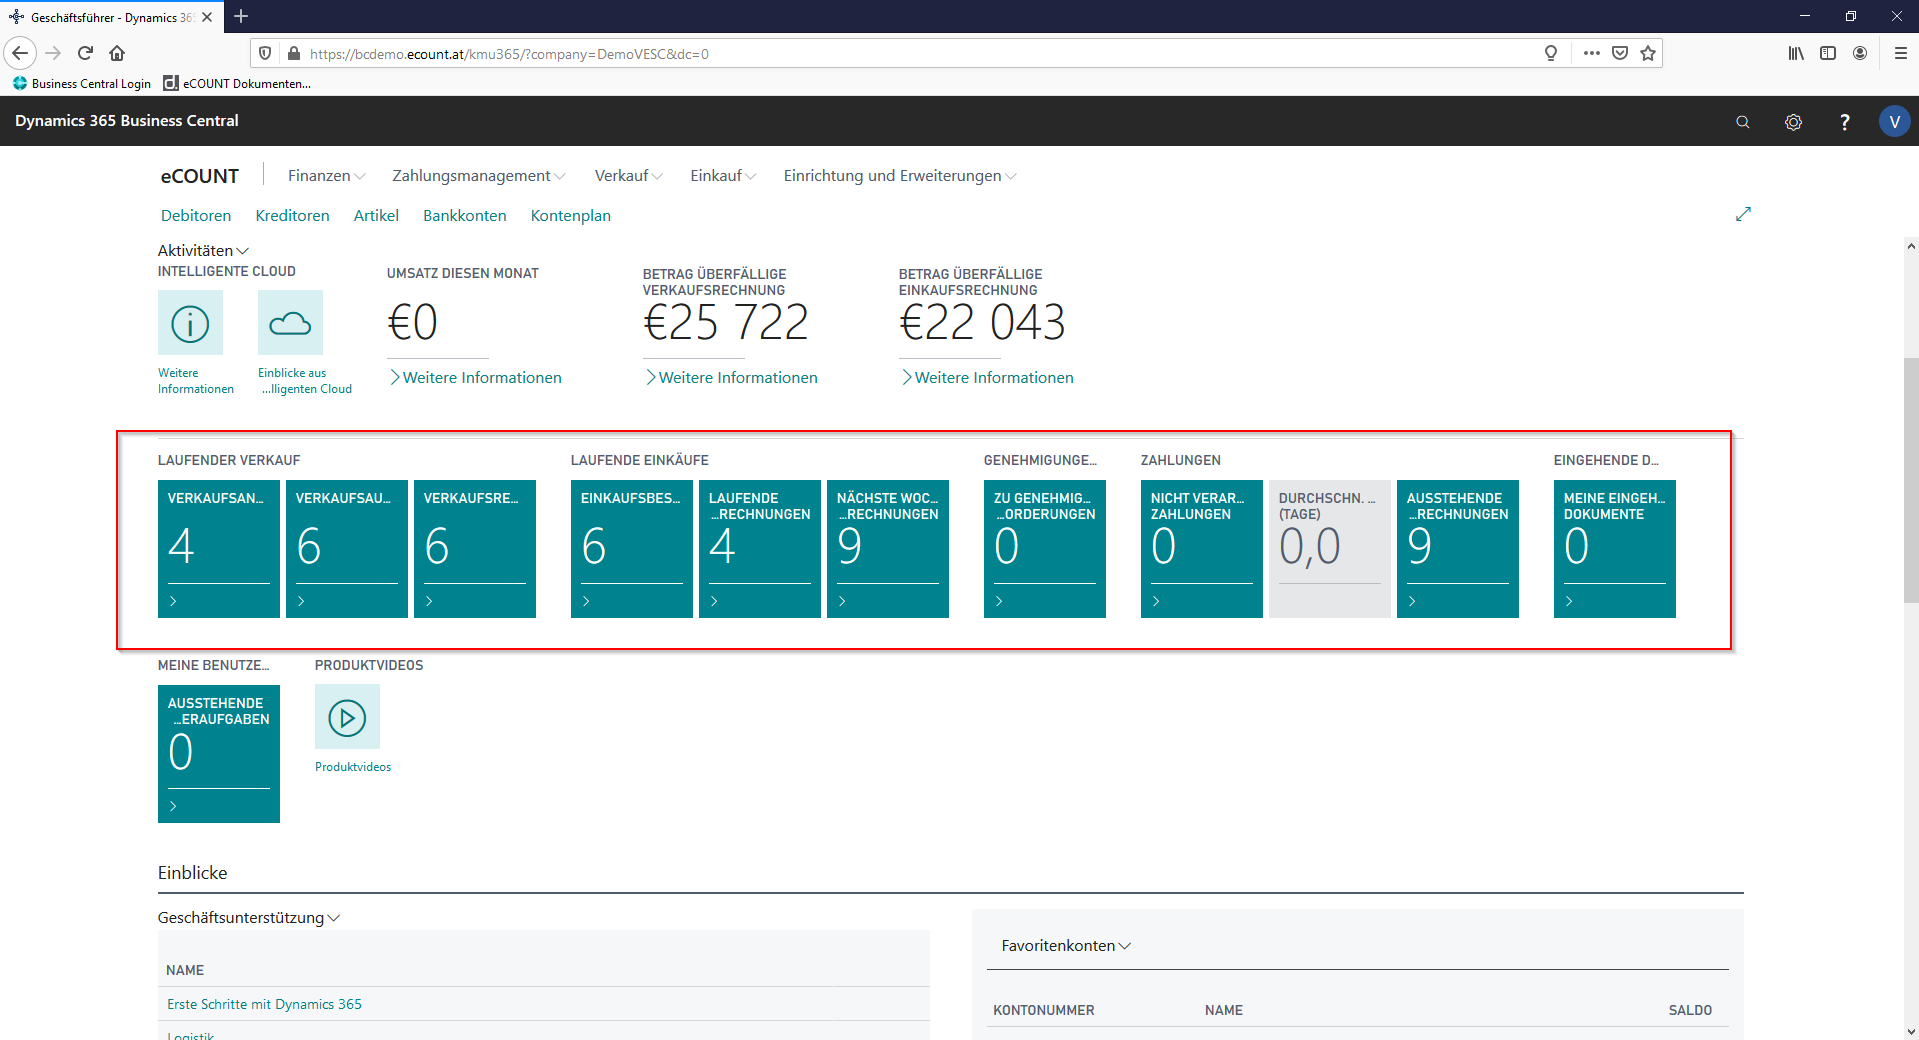Open Weitere Informationen under überfällige Verkaufsrechnung
The height and width of the screenshot is (1040, 1919).
coord(731,377)
